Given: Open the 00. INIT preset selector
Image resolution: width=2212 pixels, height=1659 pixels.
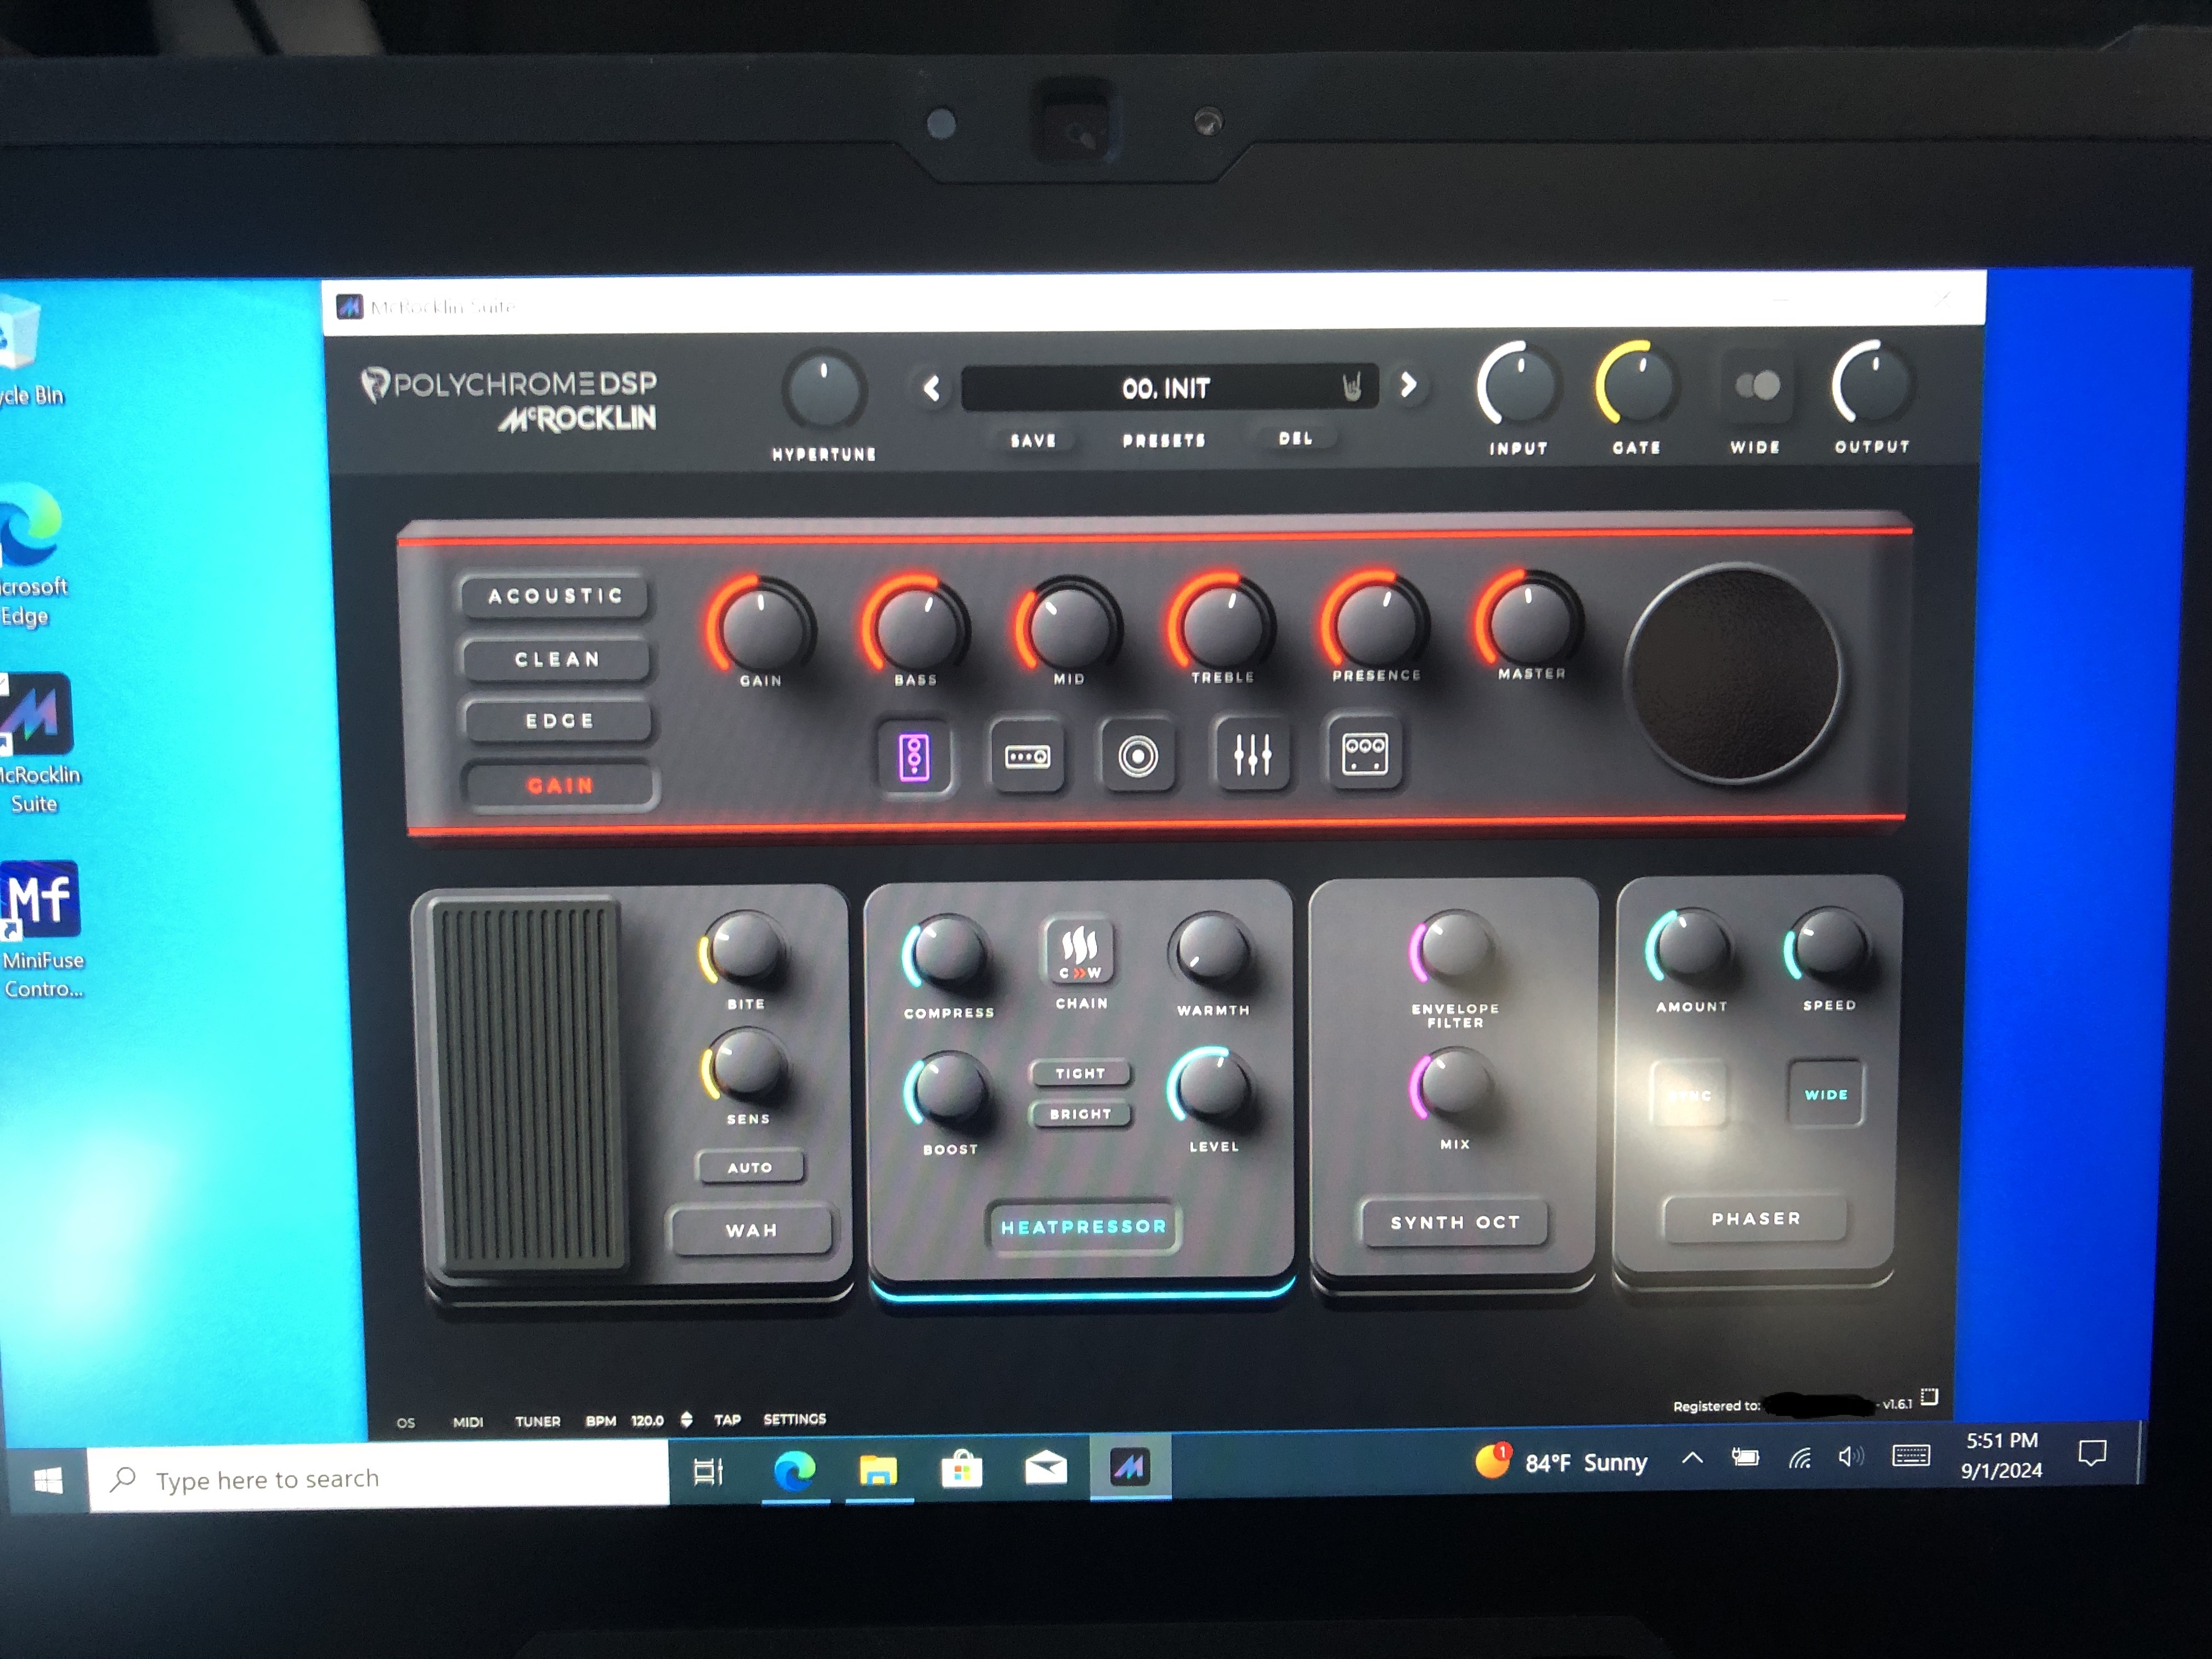Looking at the screenshot, I should (1165, 388).
